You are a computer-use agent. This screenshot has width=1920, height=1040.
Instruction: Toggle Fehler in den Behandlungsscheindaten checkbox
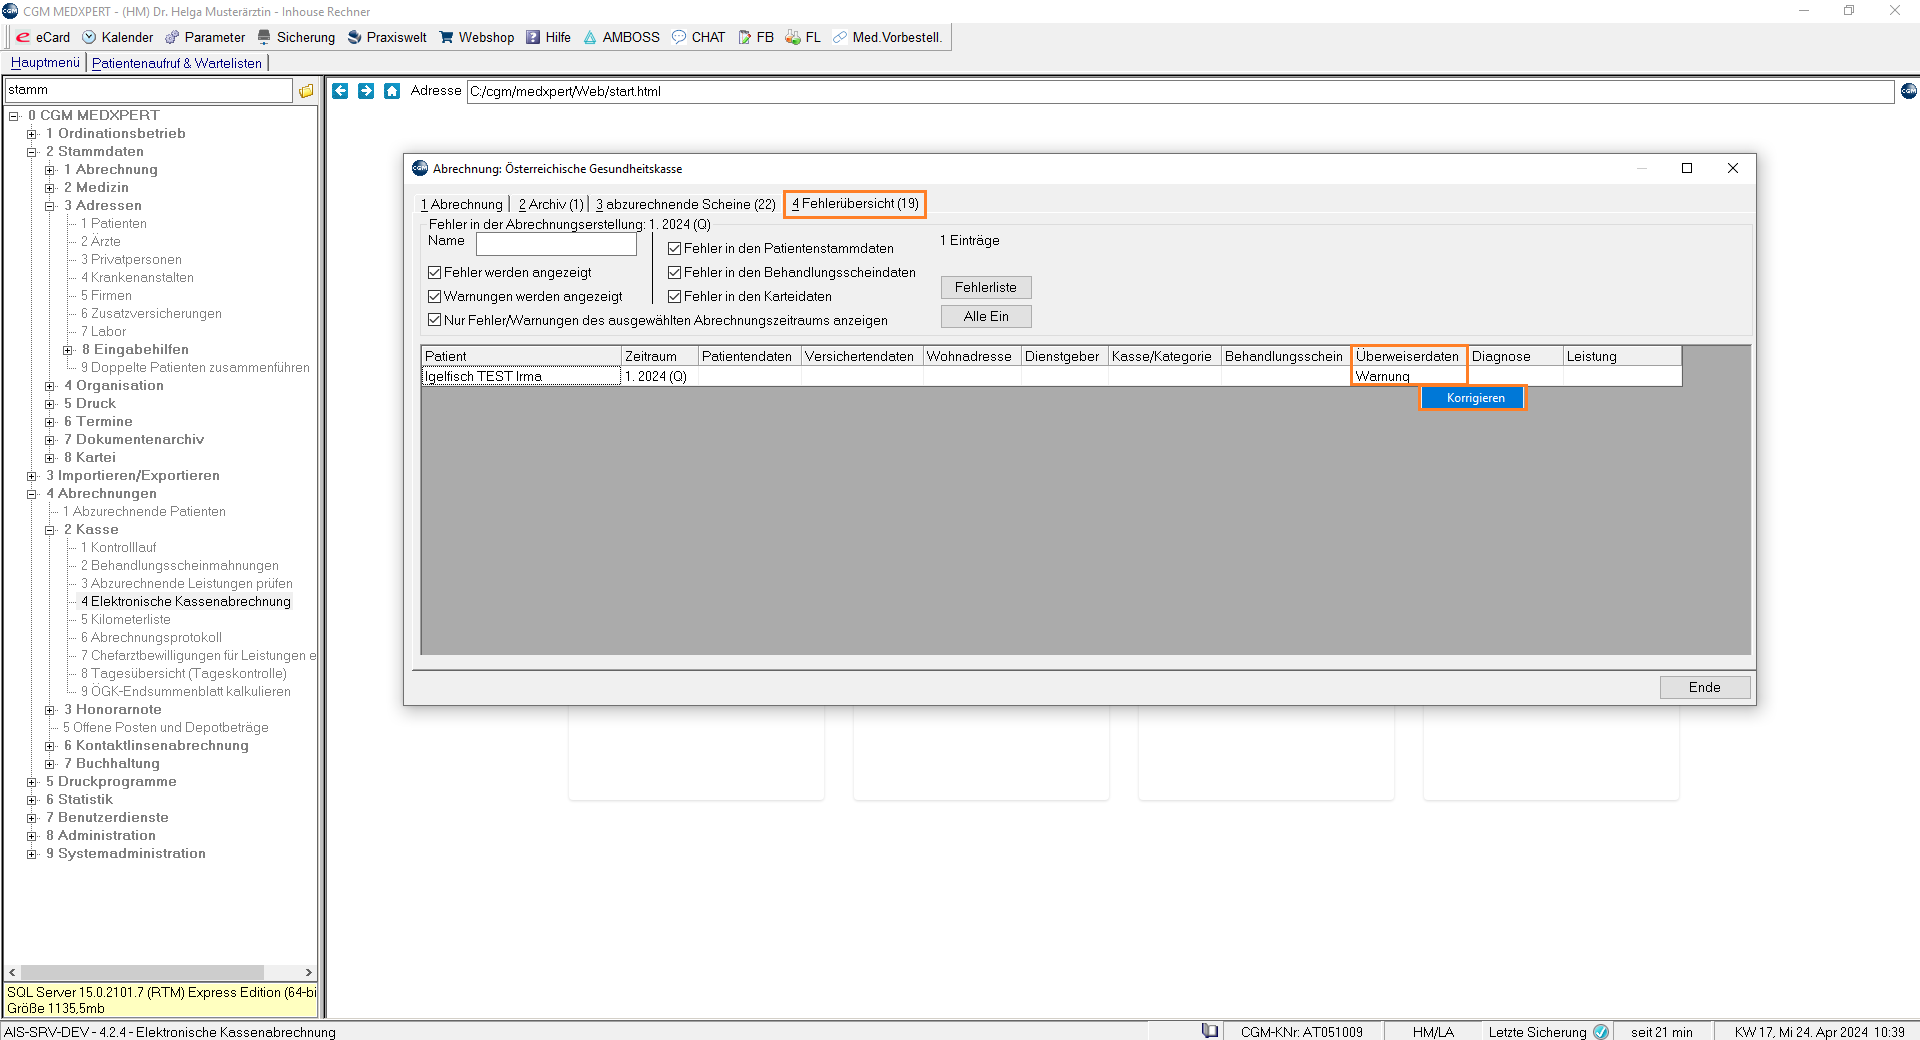pos(675,272)
